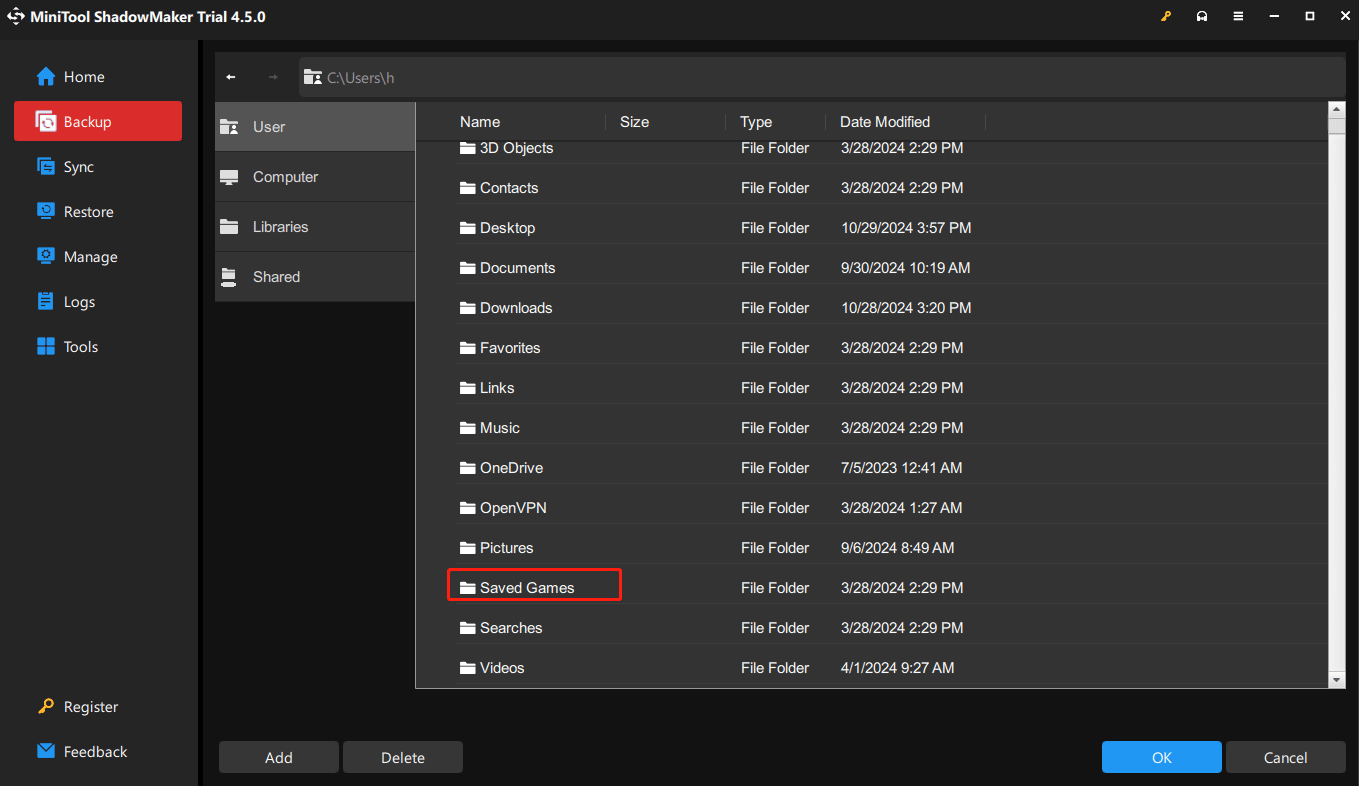The image size is (1359, 786).
Task: Select the User tab
Action: pos(315,127)
